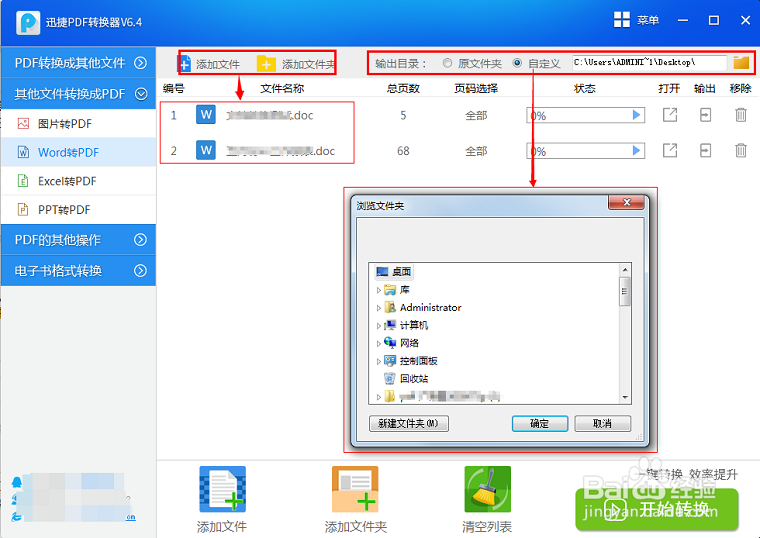Click the large bottom 添加文件 icon

(x=222, y=489)
